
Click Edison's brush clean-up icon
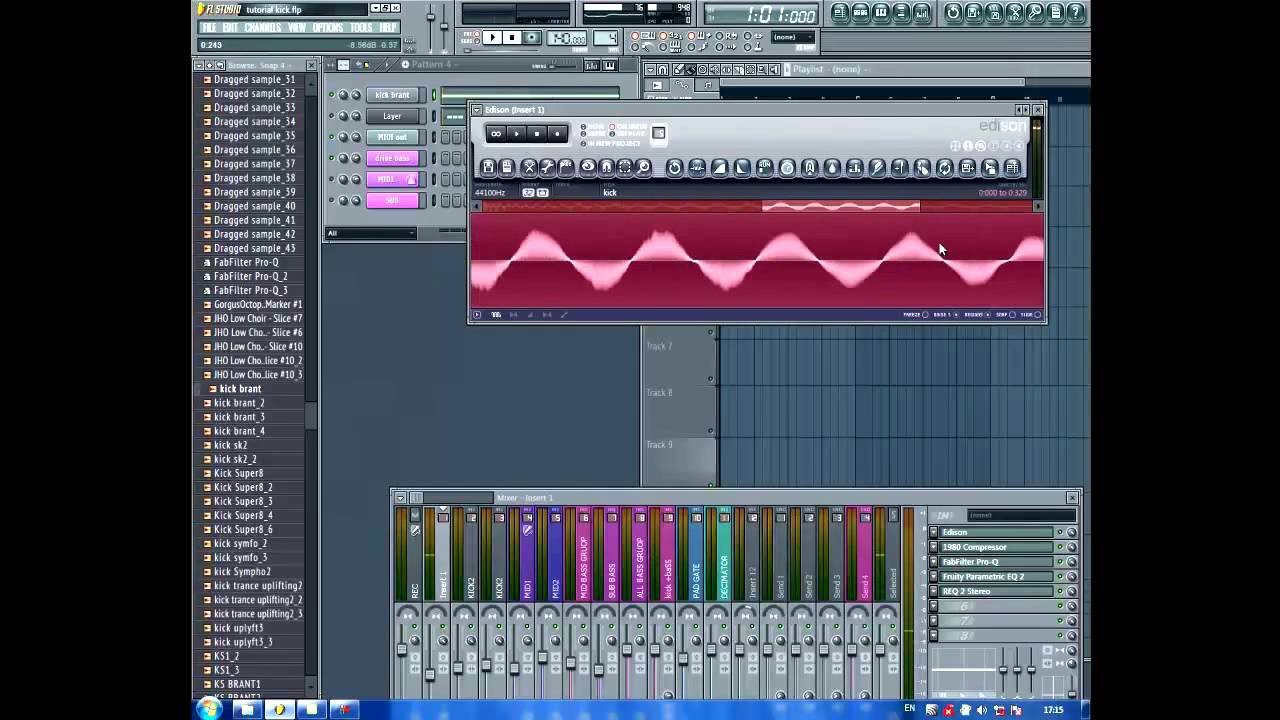(x=877, y=168)
